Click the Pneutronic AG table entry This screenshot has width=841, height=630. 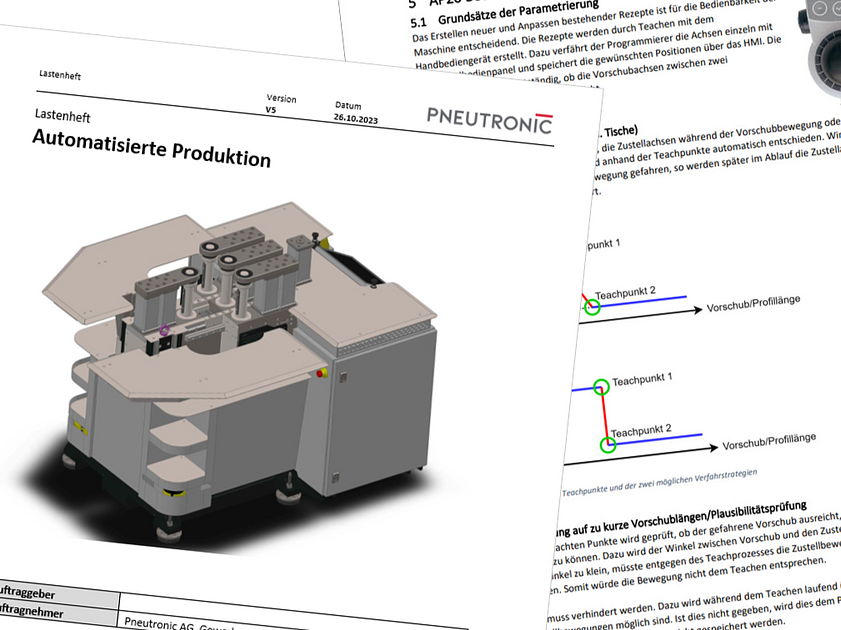(x=179, y=624)
